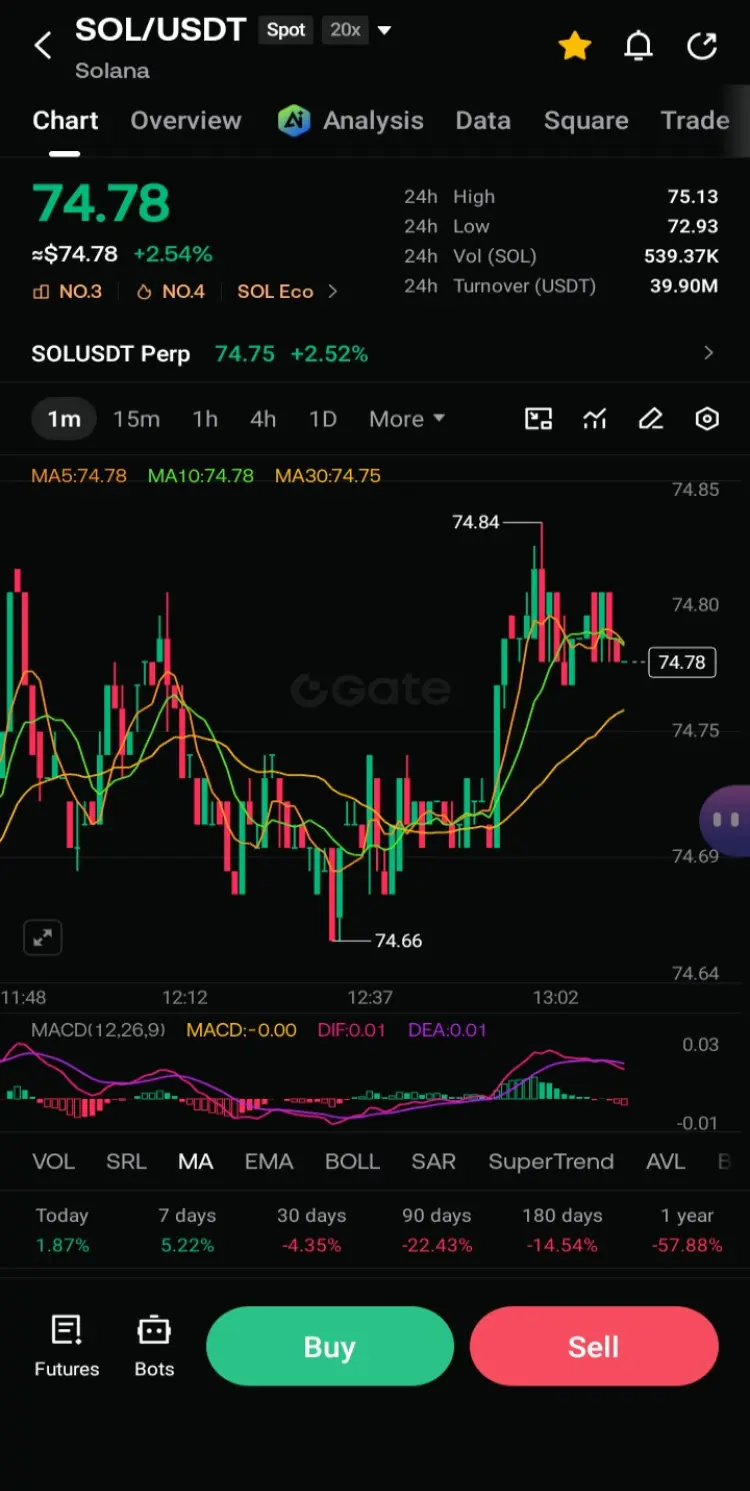Tap the NO.4 hot ranking tag
The width and height of the screenshot is (750, 1491).
coord(171,292)
